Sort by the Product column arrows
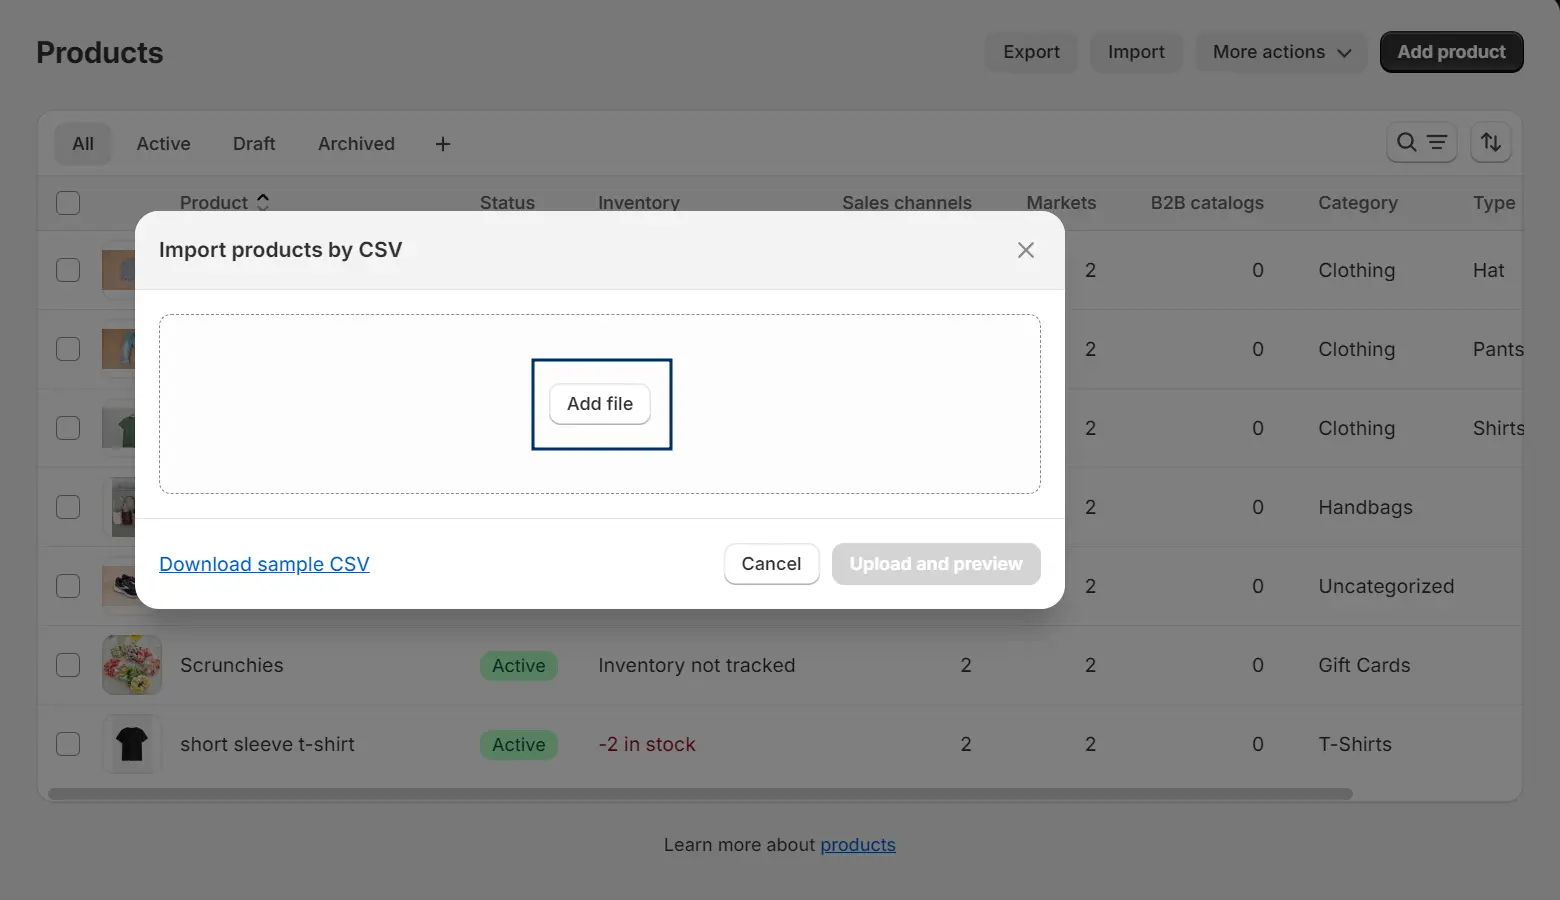Viewport: 1560px width, 900px height. click(263, 202)
